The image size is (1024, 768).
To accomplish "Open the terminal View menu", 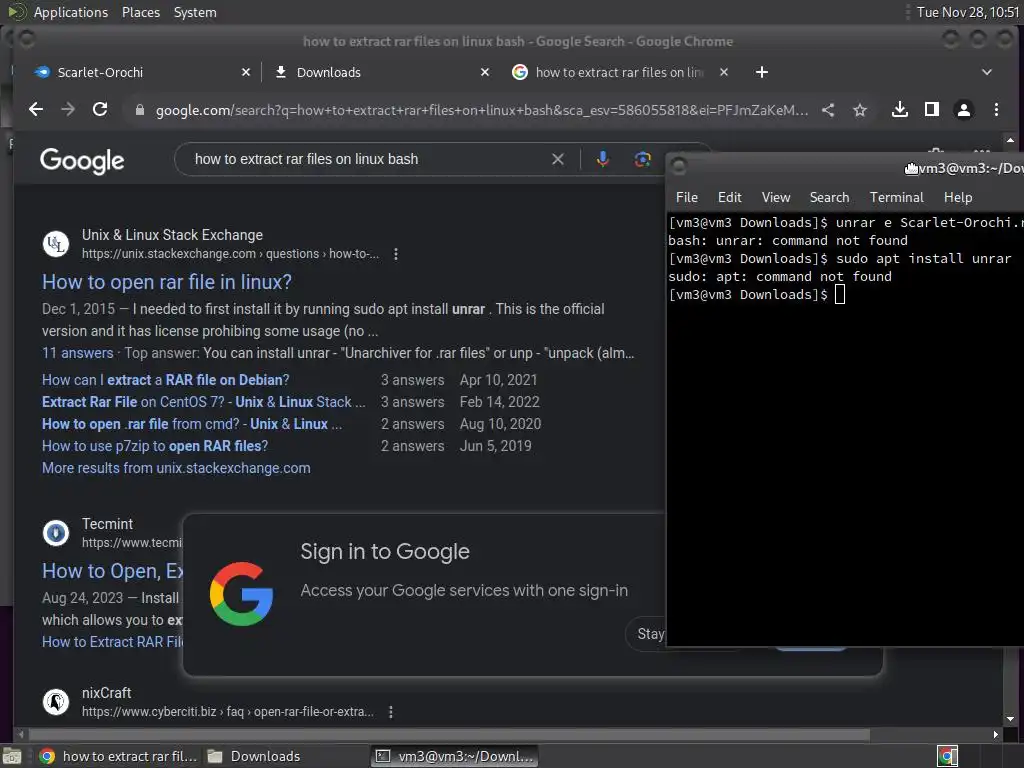I will coord(776,197).
